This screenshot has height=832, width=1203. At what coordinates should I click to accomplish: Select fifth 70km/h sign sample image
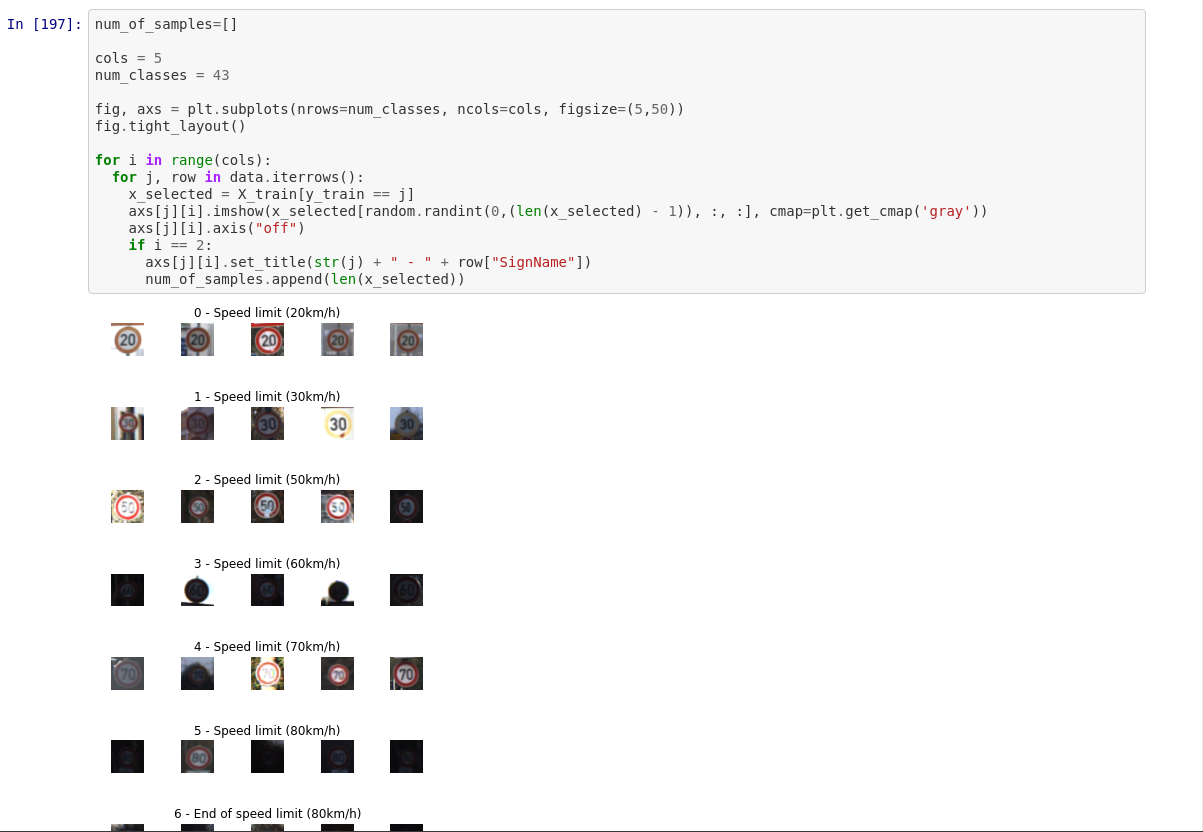click(x=406, y=674)
